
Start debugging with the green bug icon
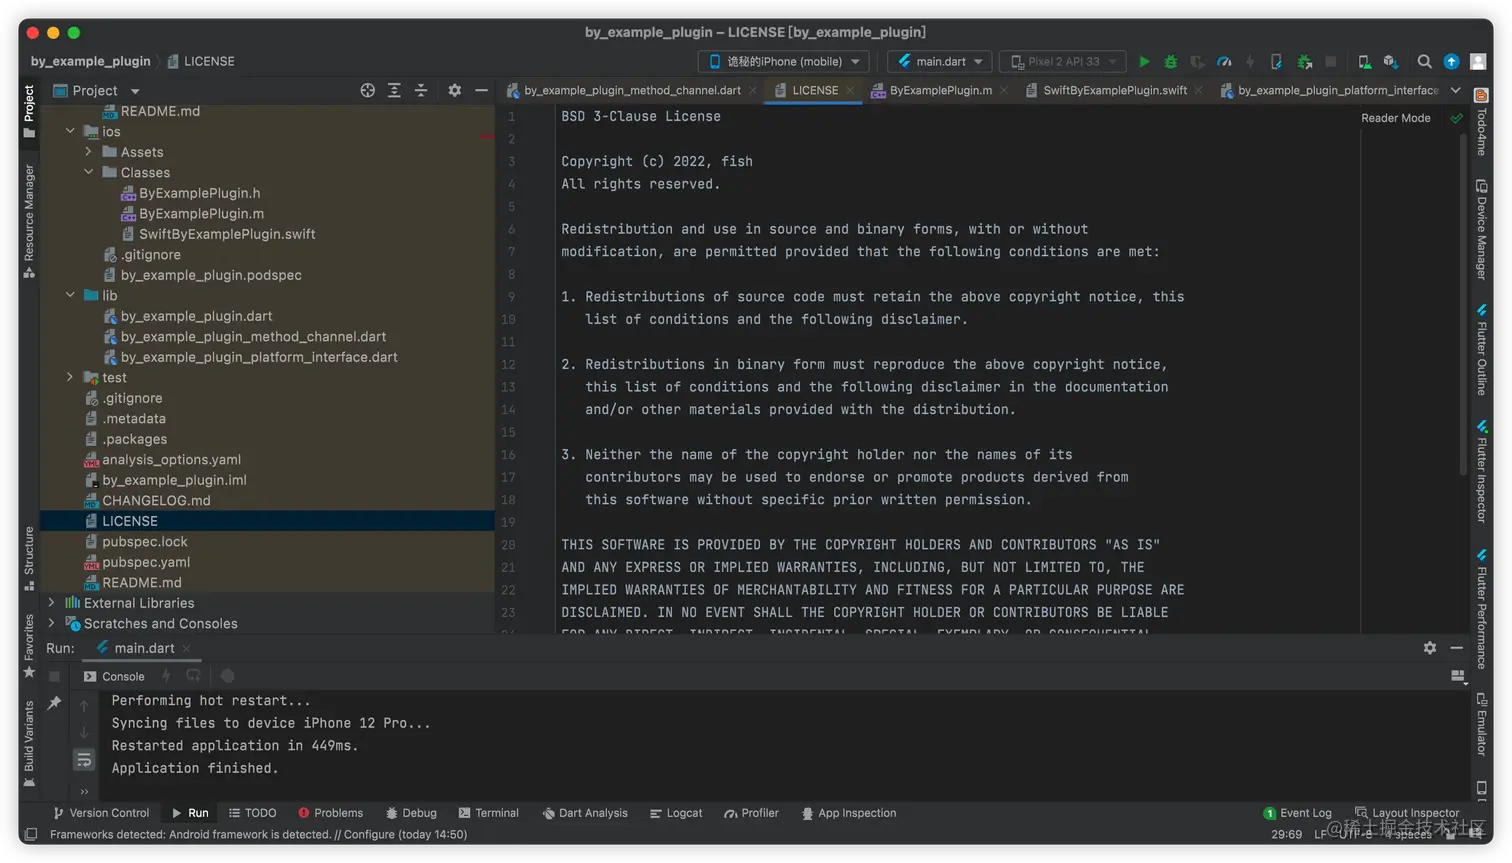coord(1171,62)
